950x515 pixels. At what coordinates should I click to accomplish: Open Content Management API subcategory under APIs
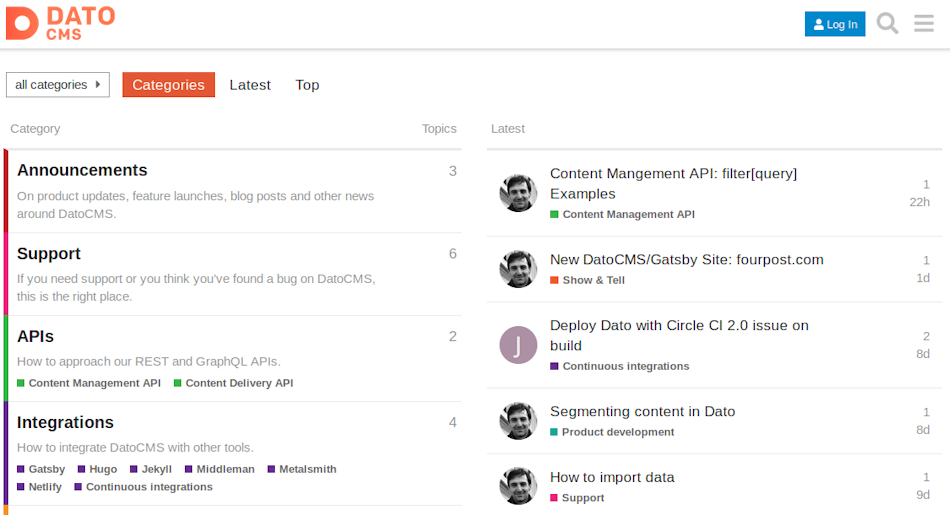[89, 383]
